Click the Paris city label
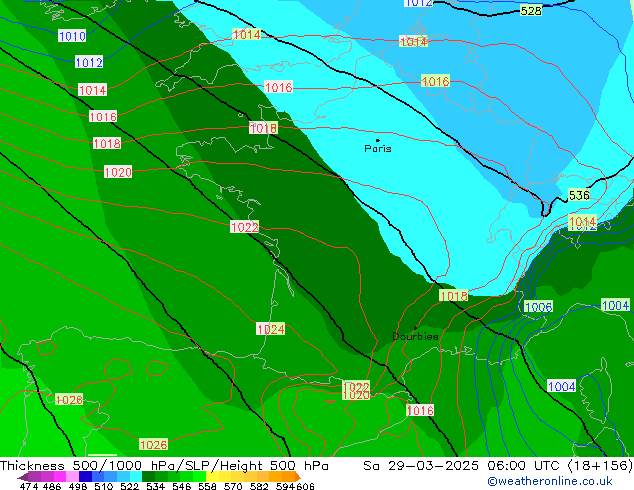This screenshot has width=634, height=490. [x=378, y=149]
